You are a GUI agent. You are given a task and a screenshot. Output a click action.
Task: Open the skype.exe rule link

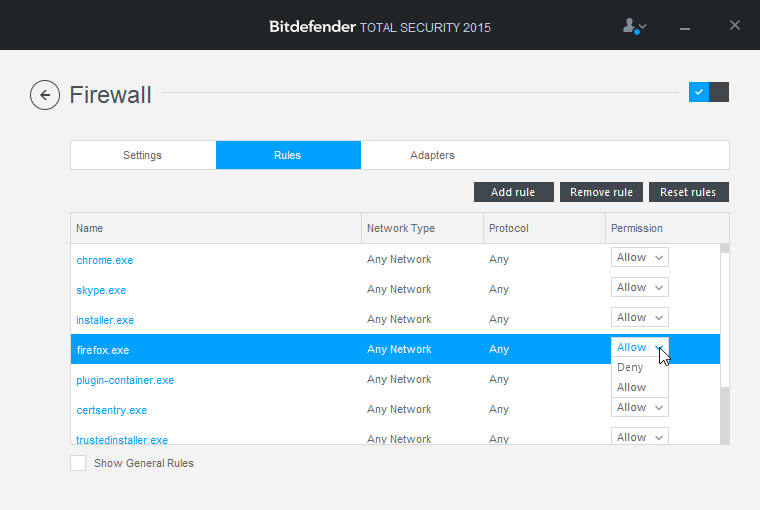tap(101, 290)
